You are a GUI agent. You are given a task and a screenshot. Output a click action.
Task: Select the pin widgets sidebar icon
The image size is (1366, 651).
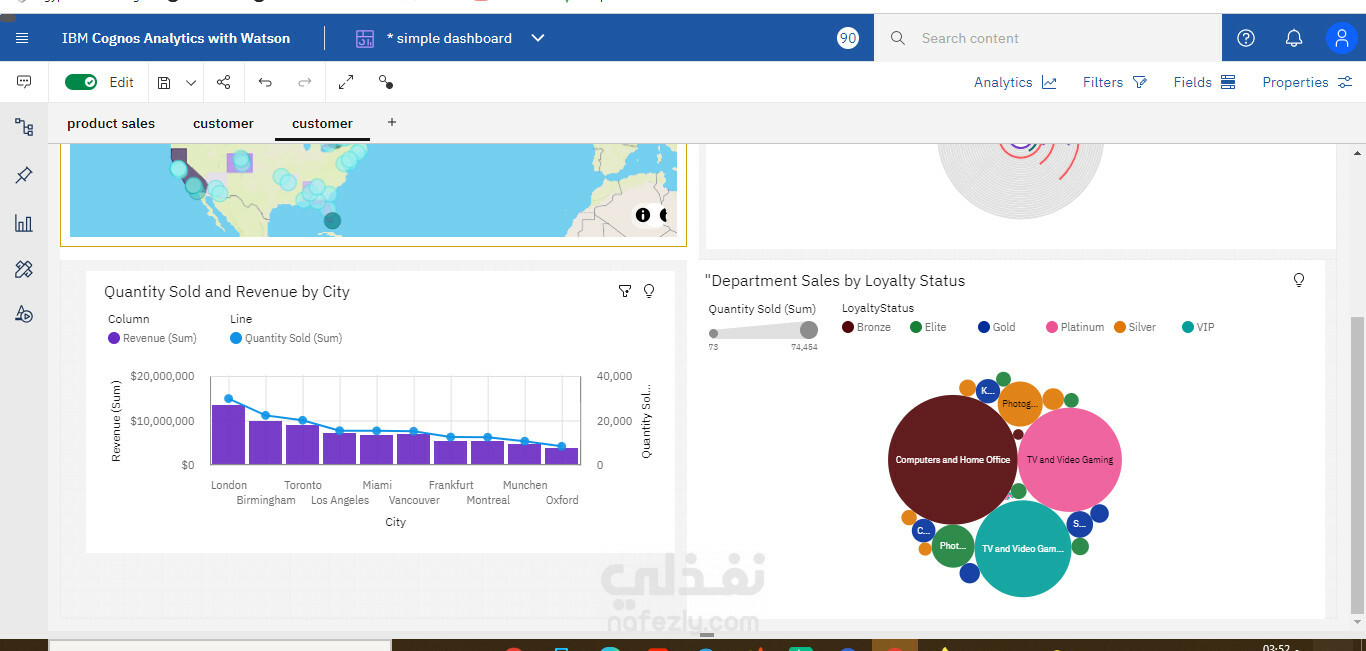pyautogui.click(x=23, y=175)
